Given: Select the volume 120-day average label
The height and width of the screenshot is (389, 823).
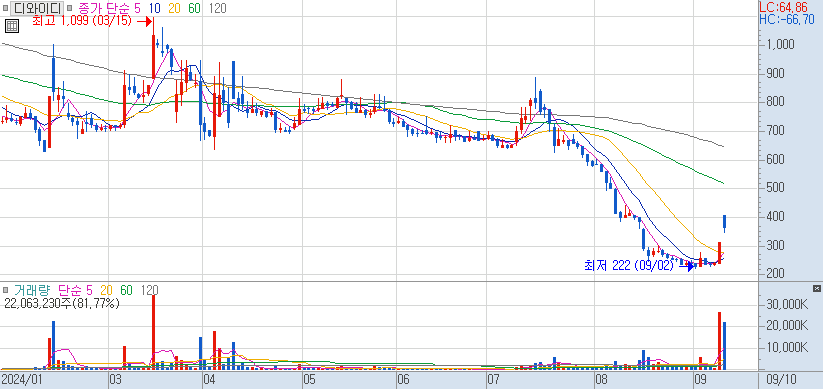Looking at the screenshot, I should pyautogui.click(x=150, y=290).
